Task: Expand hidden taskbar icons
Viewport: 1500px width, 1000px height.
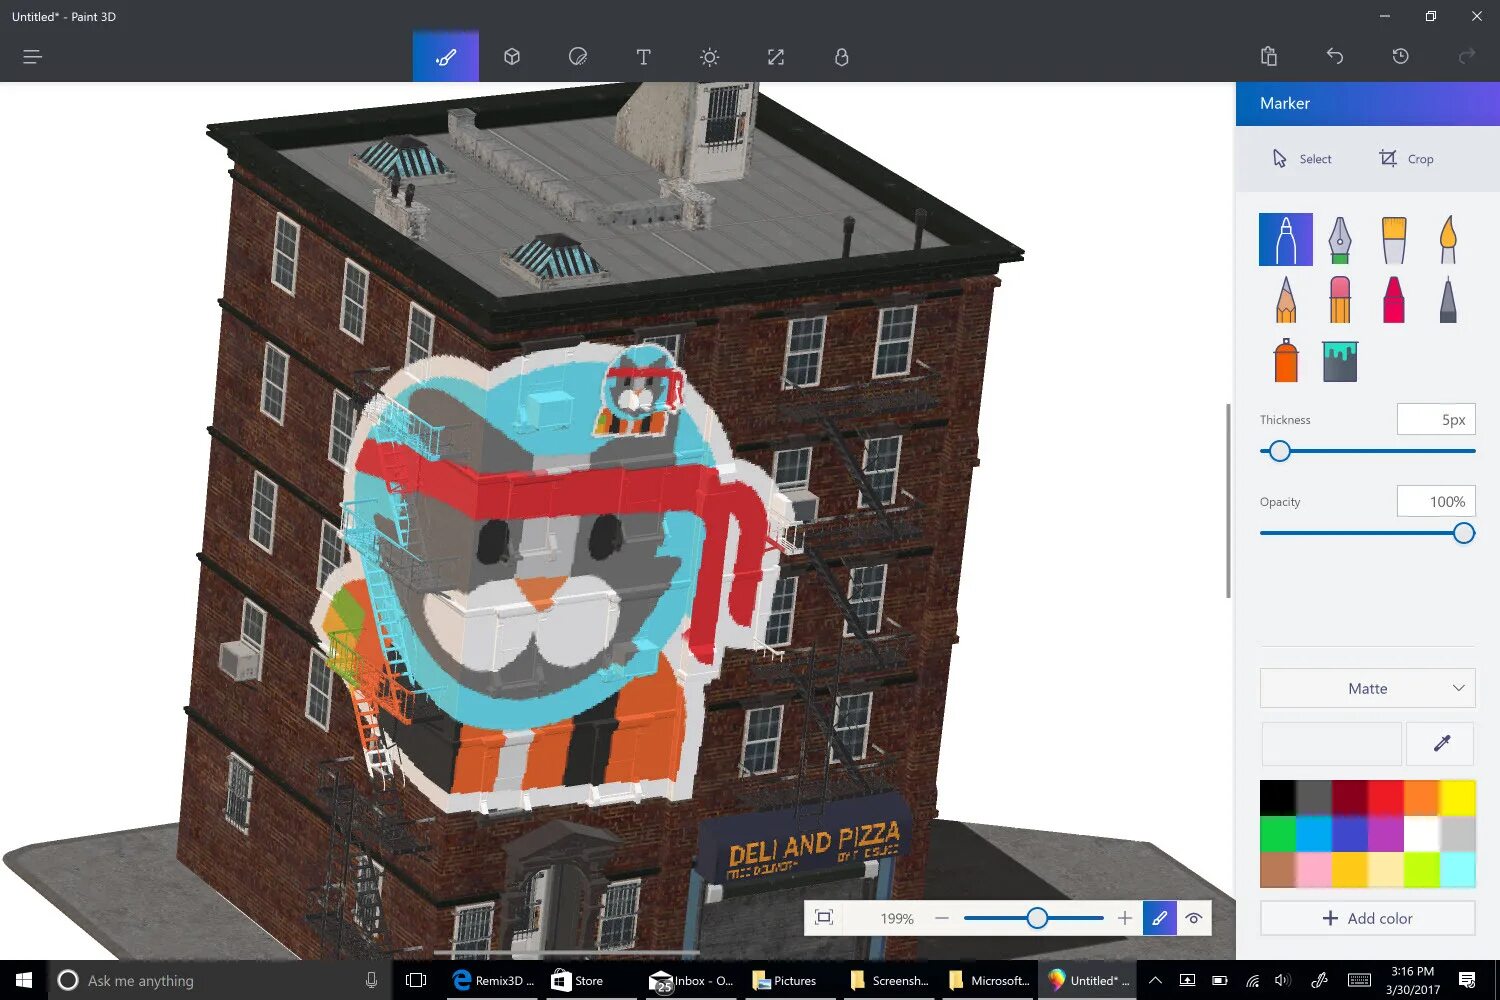Action: tap(1155, 980)
